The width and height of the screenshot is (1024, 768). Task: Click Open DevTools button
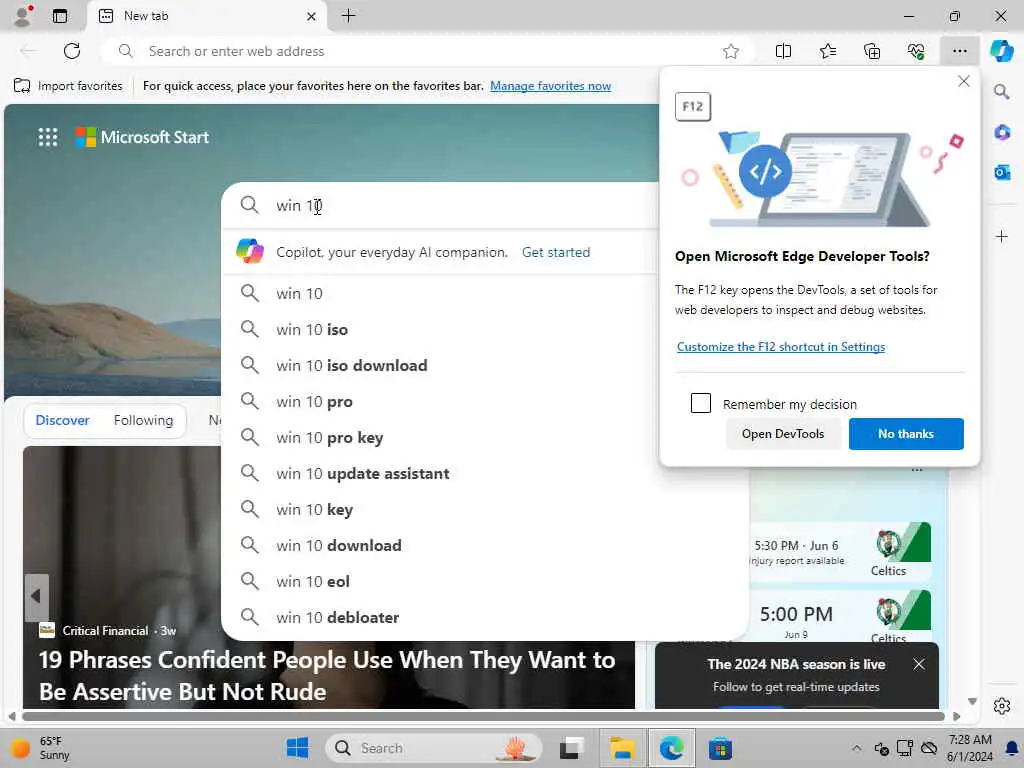click(782, 434)
